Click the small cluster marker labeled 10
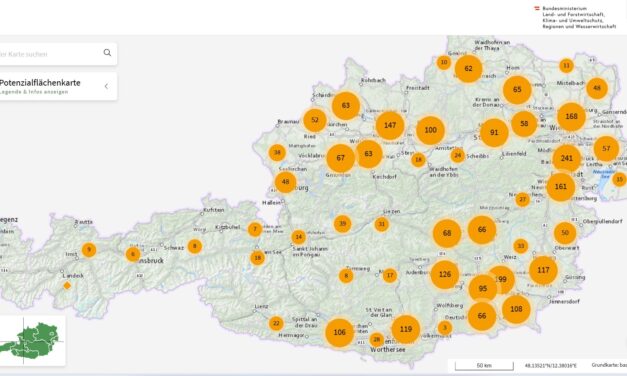Screen dimensions: 627x376 tap(444, 62)
